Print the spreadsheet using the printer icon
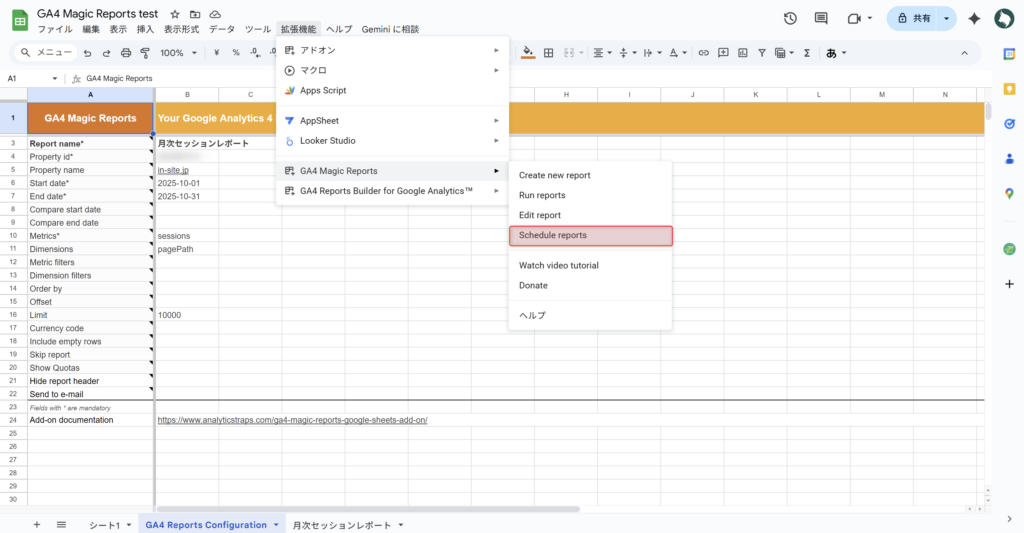 point(126,53)
